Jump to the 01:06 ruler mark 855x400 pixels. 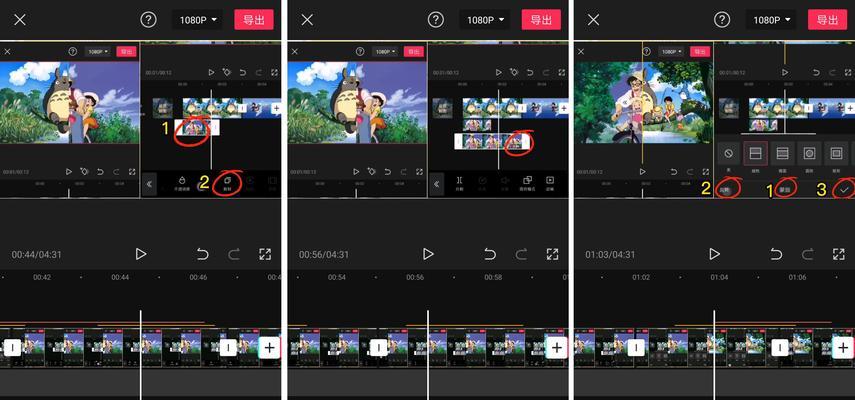click(x=797, y=277)
